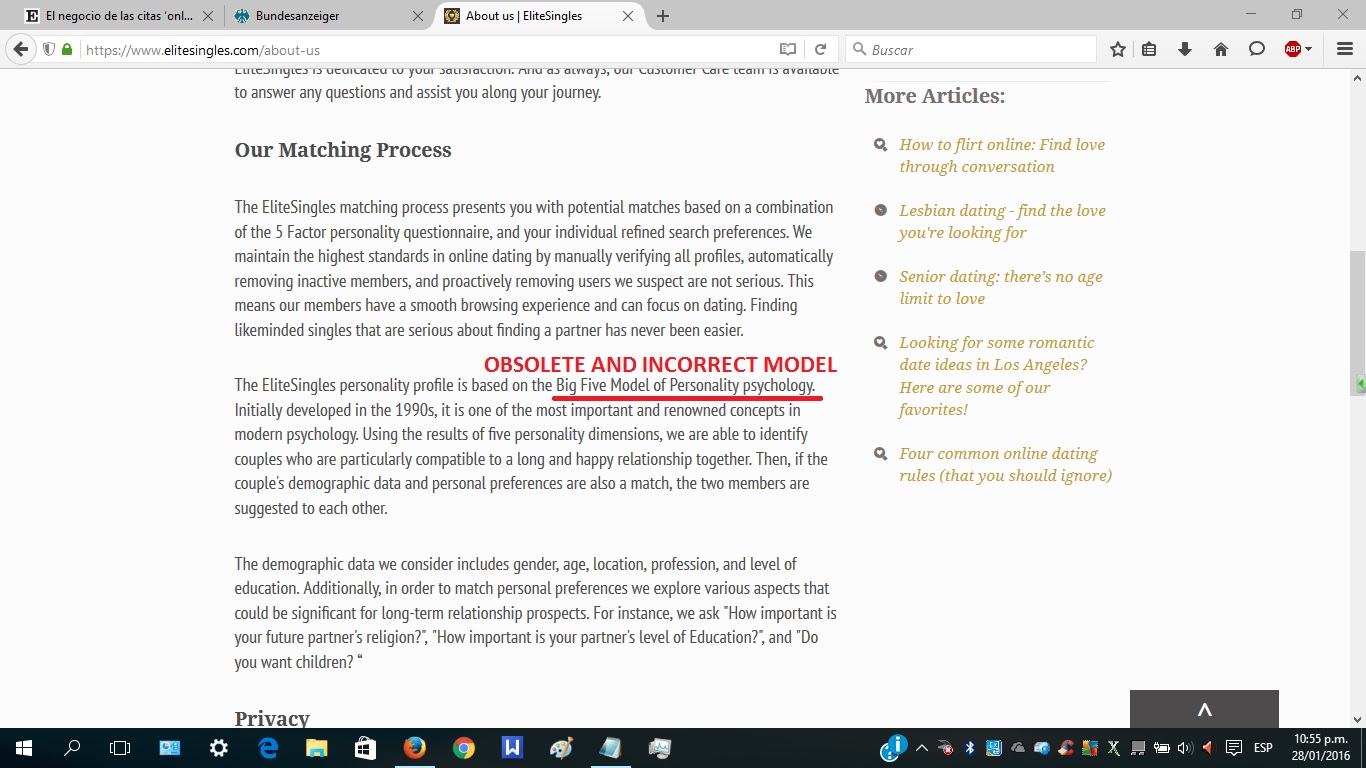This screenshot has width=1366, height=768.
Task: Click the volume speaker tray icon
Action: pos(1185,748)
